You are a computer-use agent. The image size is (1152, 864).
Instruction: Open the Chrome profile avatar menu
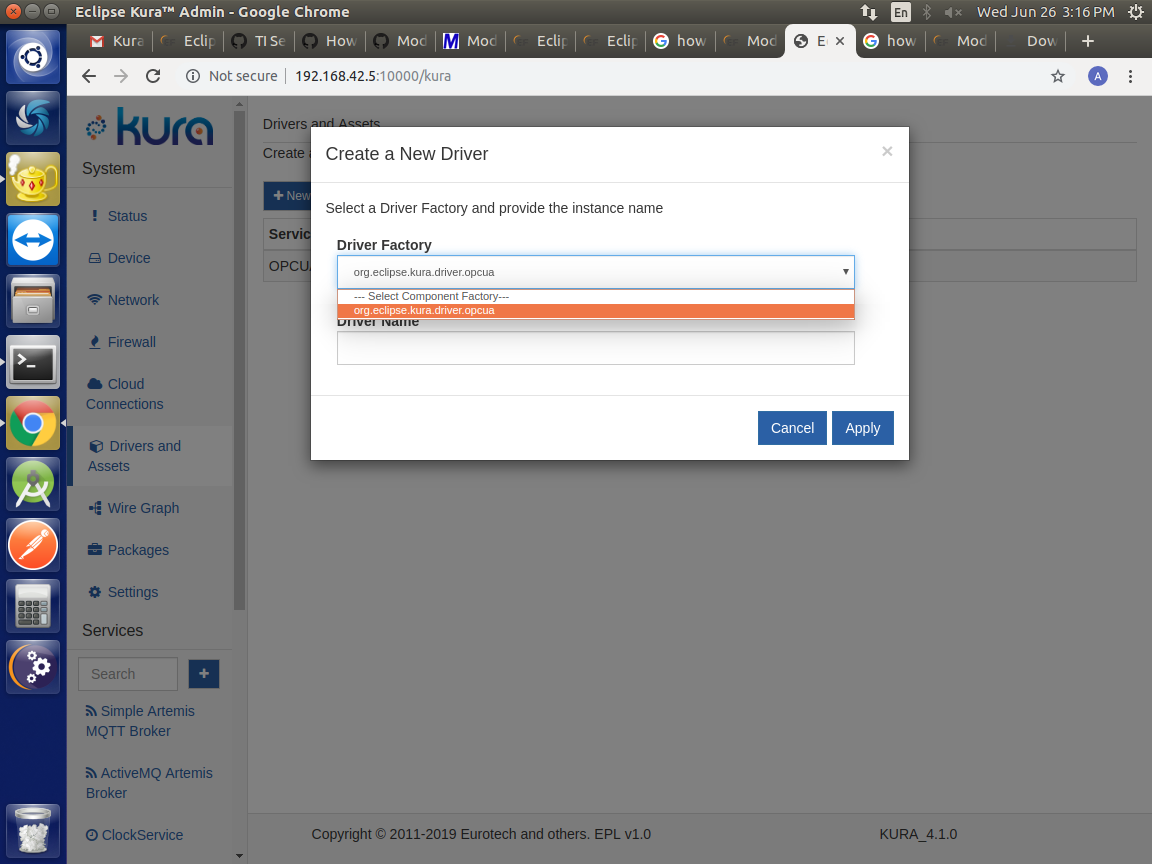pos(1098,76)
